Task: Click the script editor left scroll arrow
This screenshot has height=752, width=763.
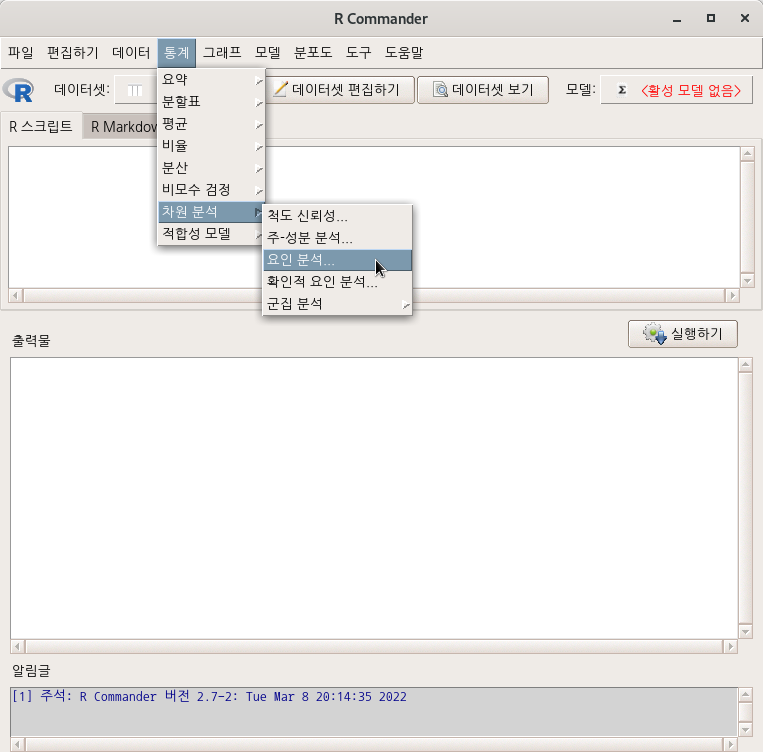Action: point(16,295)
